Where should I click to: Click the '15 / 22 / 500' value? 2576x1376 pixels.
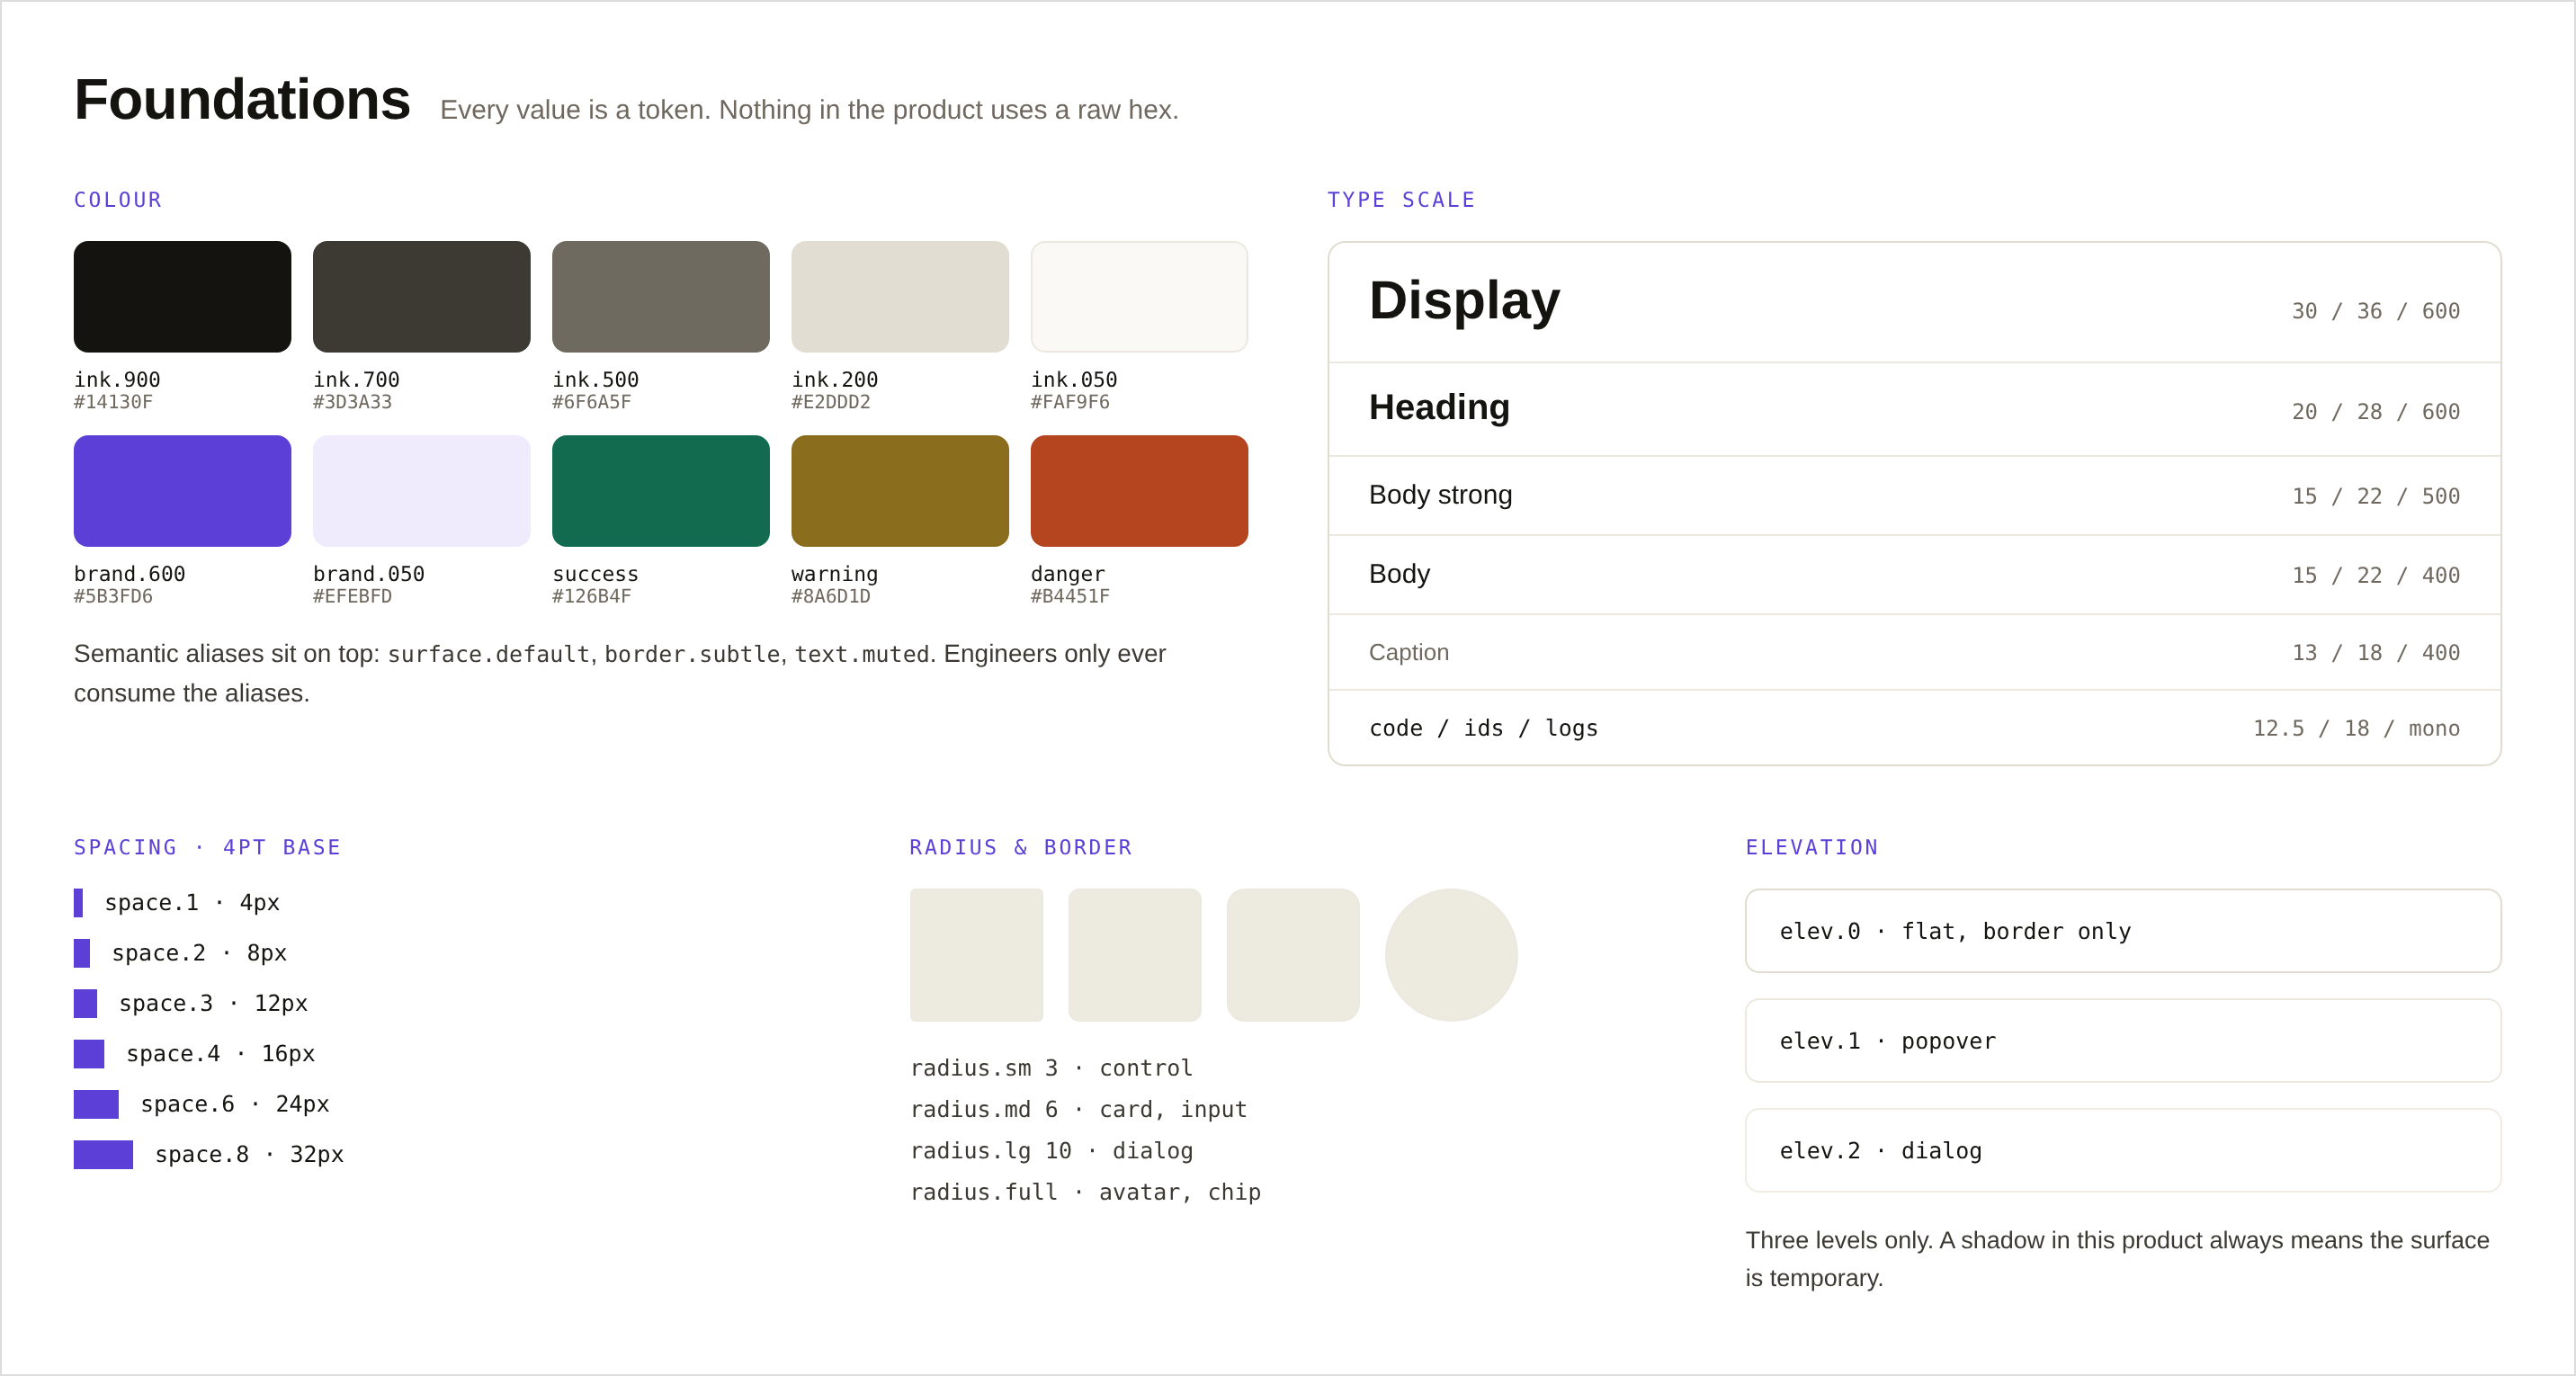pyautogui.click(x=2375, y=496)
